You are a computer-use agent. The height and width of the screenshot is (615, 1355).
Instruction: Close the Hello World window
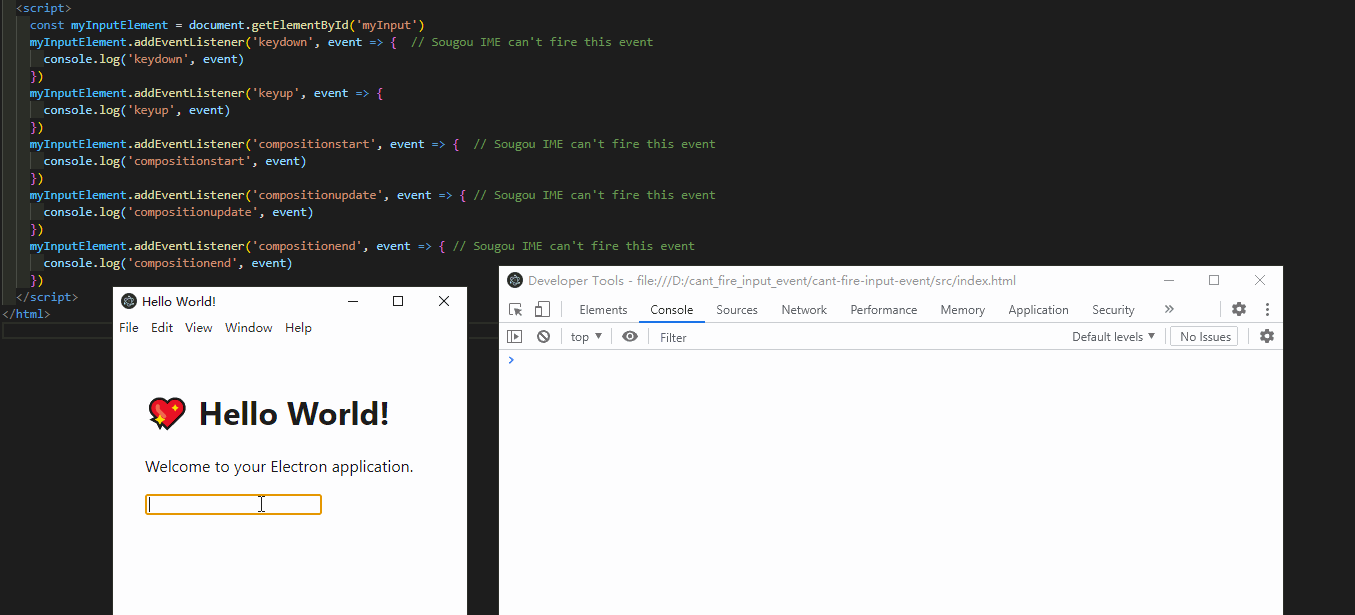point(444,301)
